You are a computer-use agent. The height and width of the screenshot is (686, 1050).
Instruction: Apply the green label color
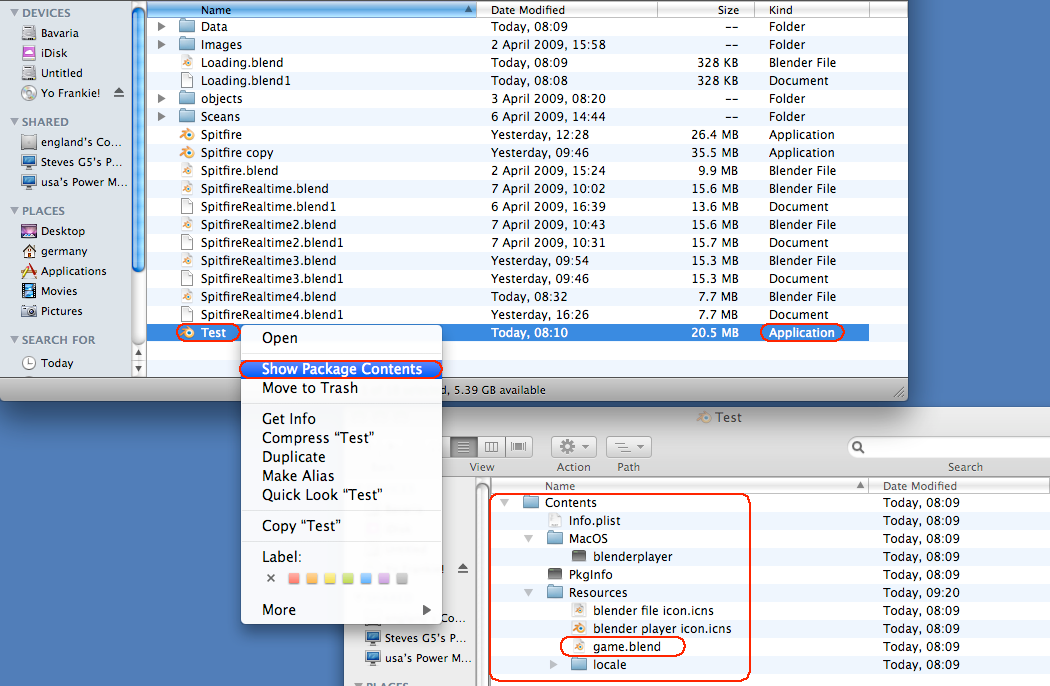click(x=348, y=578)
